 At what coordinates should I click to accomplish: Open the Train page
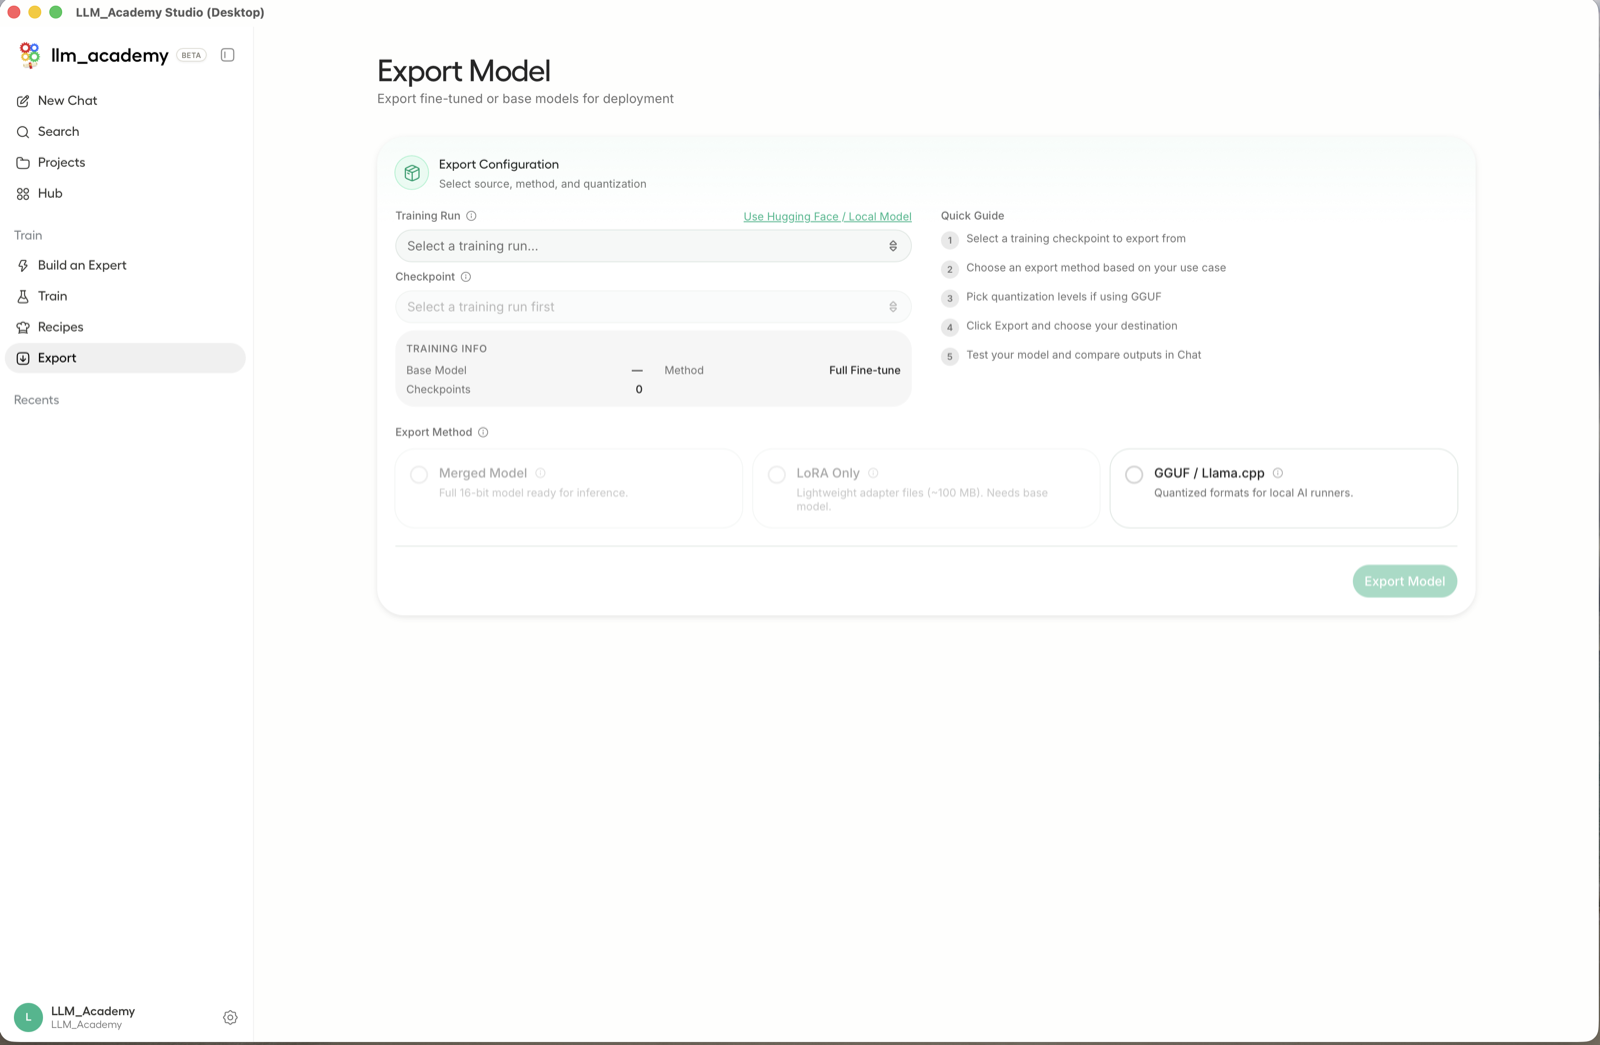[125, 297]
